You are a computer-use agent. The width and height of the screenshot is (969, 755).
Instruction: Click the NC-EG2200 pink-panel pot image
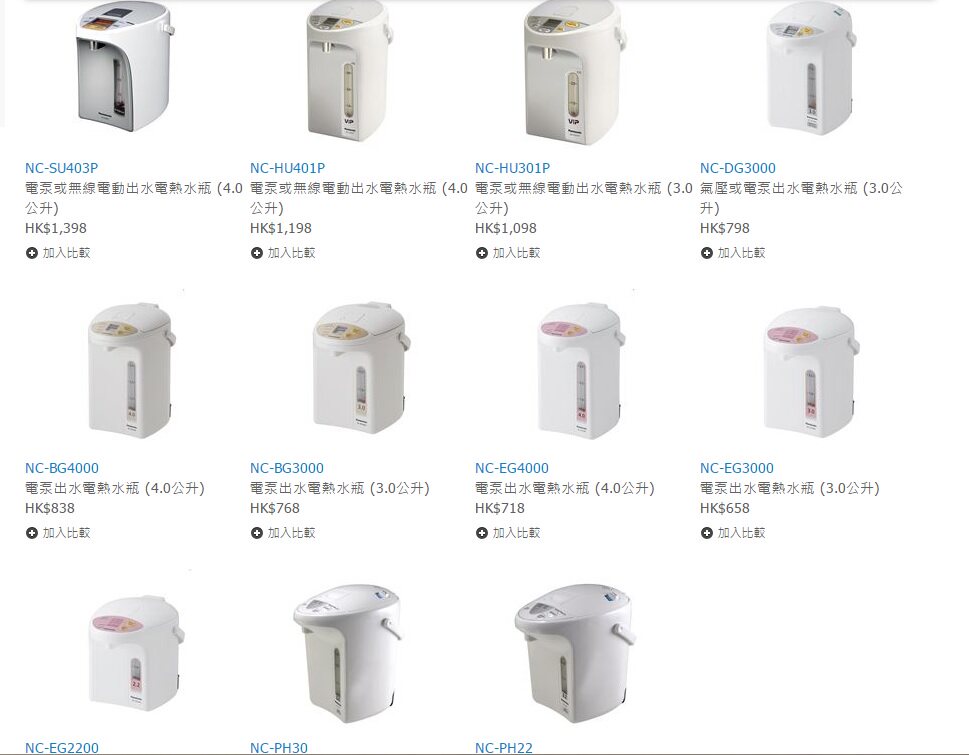click(x=137, y=653)
